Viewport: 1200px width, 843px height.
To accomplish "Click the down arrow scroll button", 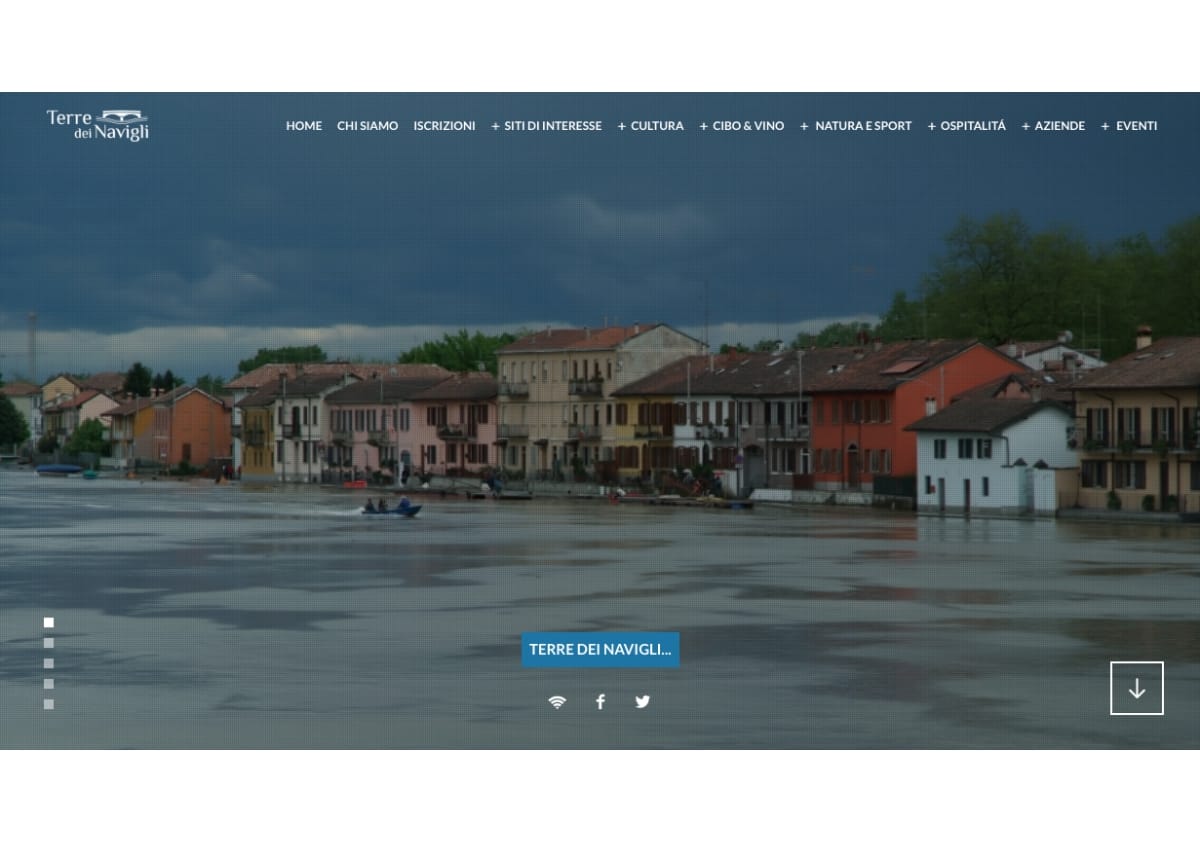I will click(x=1137, y=688).
